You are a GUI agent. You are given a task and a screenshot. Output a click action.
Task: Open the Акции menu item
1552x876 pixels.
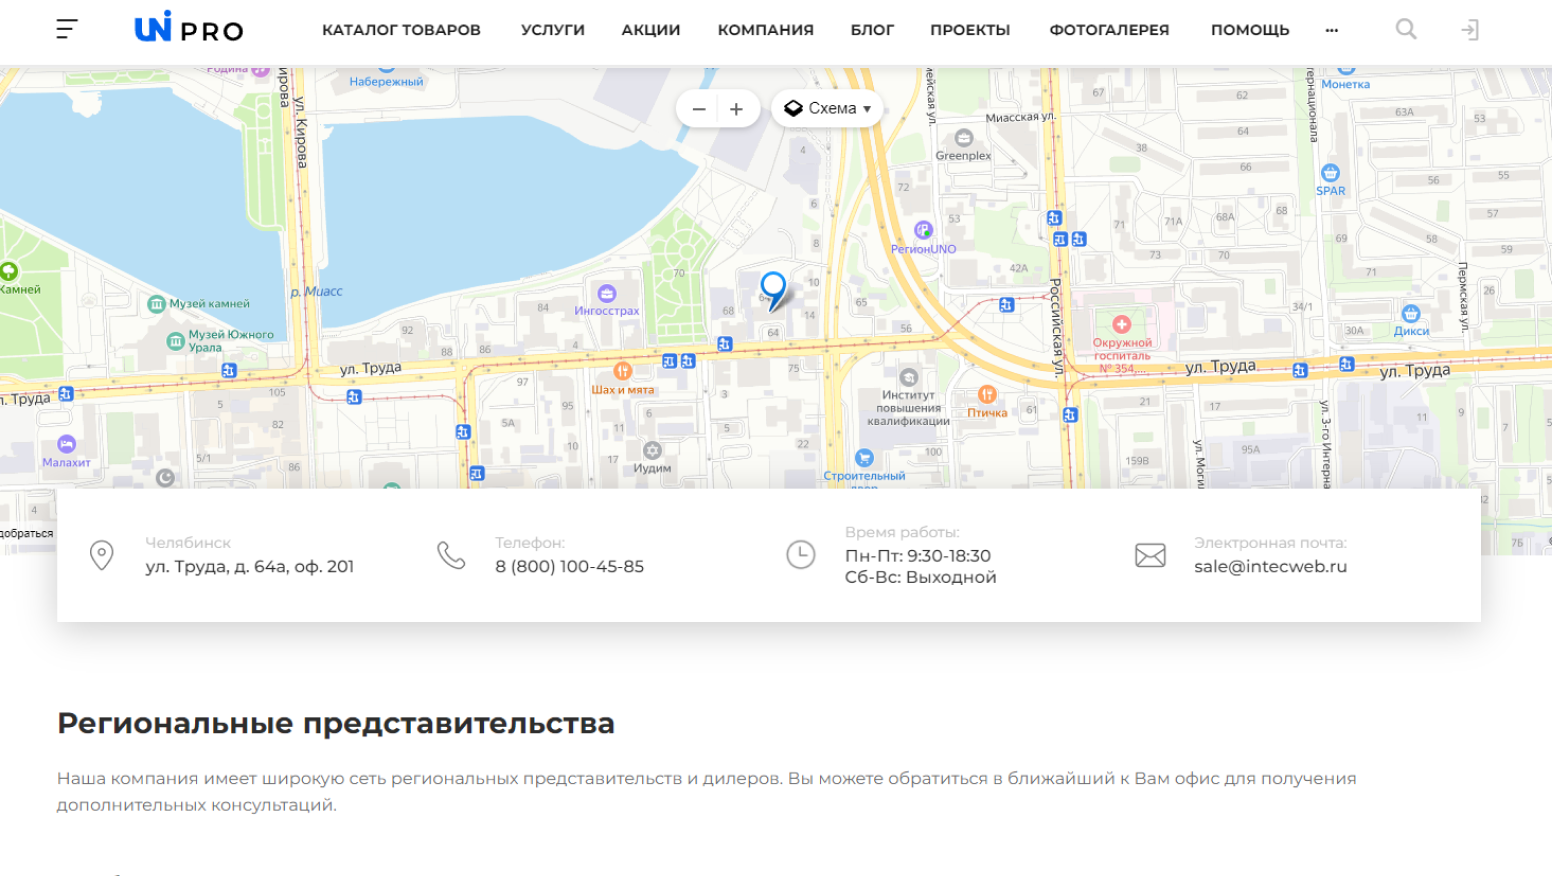[651, 30]
